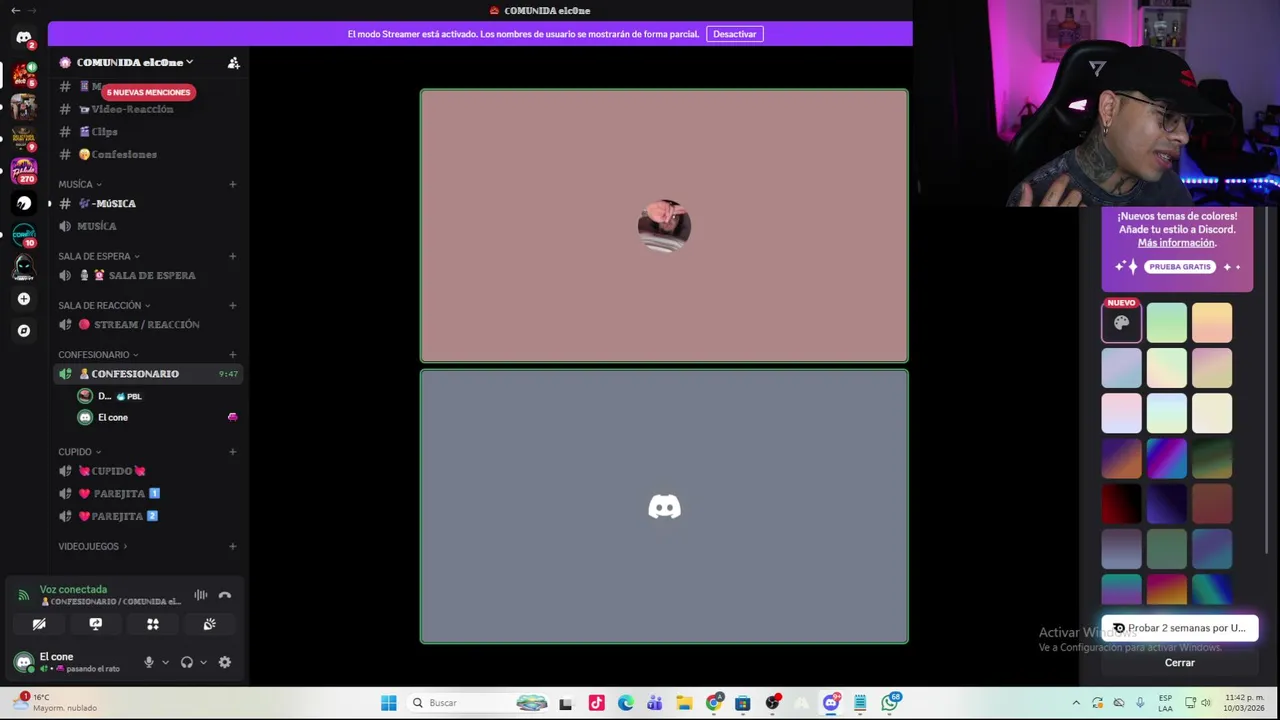
Task: Select the CONFESIONARIO voice channel
Action: pyautogui.click(x=148, y=374)
